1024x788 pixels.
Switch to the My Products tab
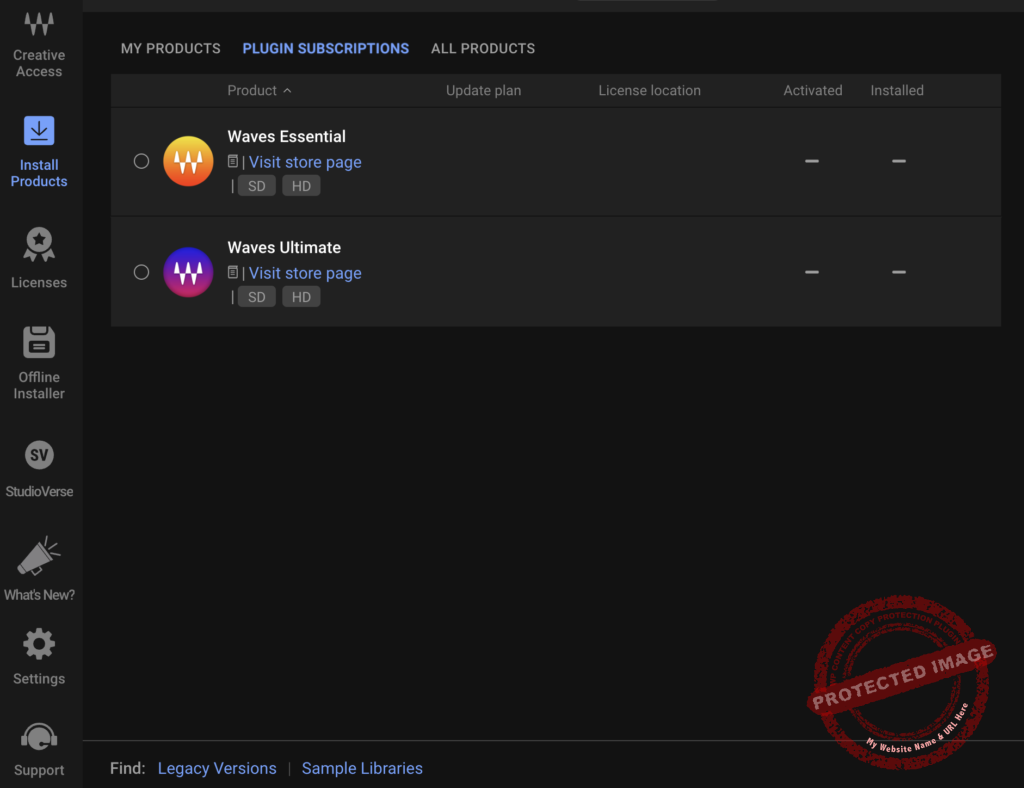coord(170,48)
